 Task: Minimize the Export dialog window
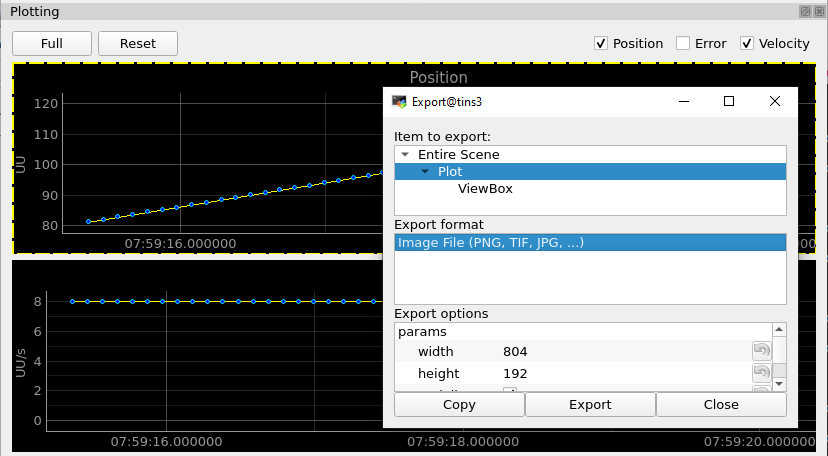pos(684,101)
